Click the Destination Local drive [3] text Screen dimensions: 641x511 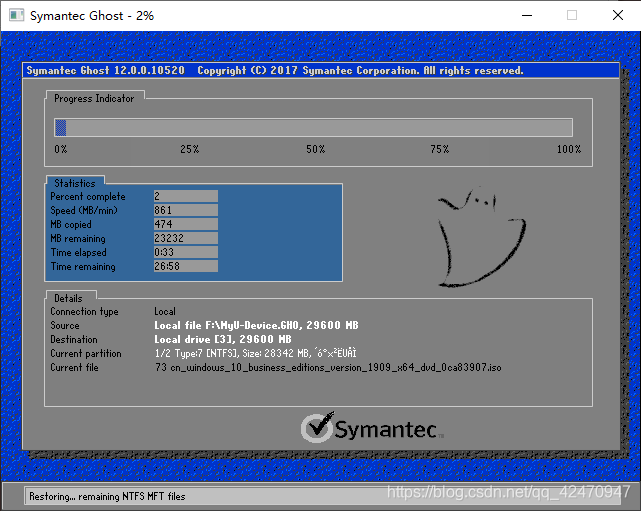tap(223, 339)
